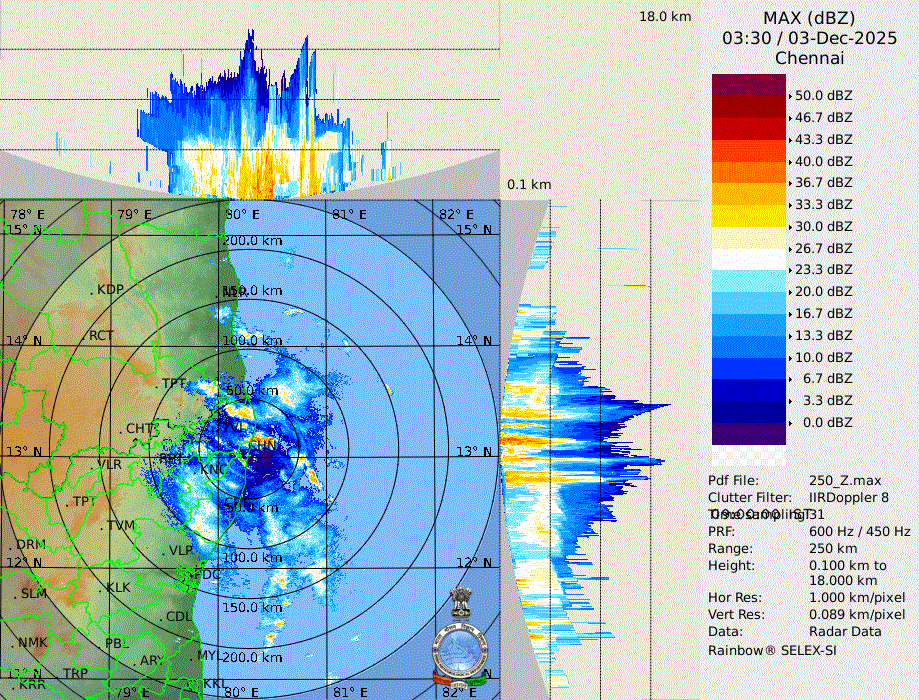Click the KDP station marker on the map
This screenshot has height=700, width=919.
click(107, 289)
